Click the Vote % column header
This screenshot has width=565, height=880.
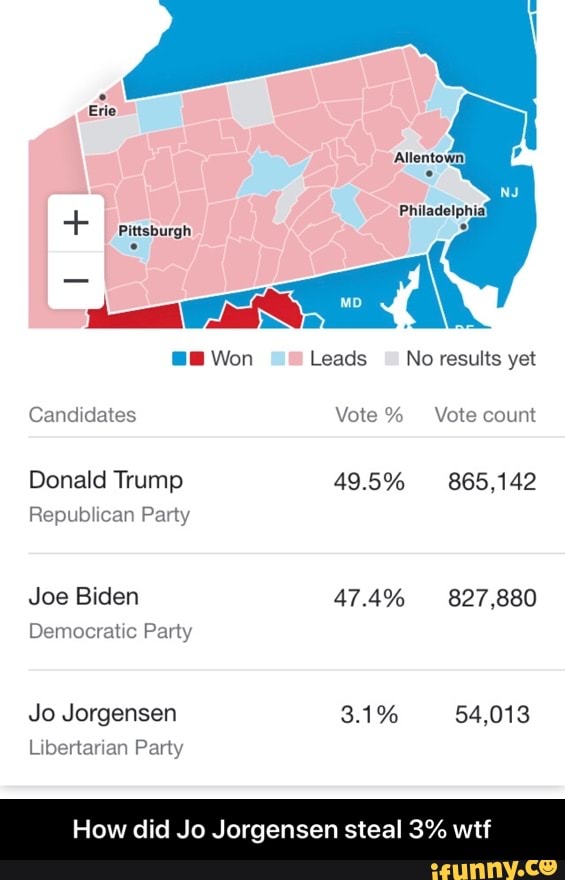pyautogui.click(x=369, y=415)
